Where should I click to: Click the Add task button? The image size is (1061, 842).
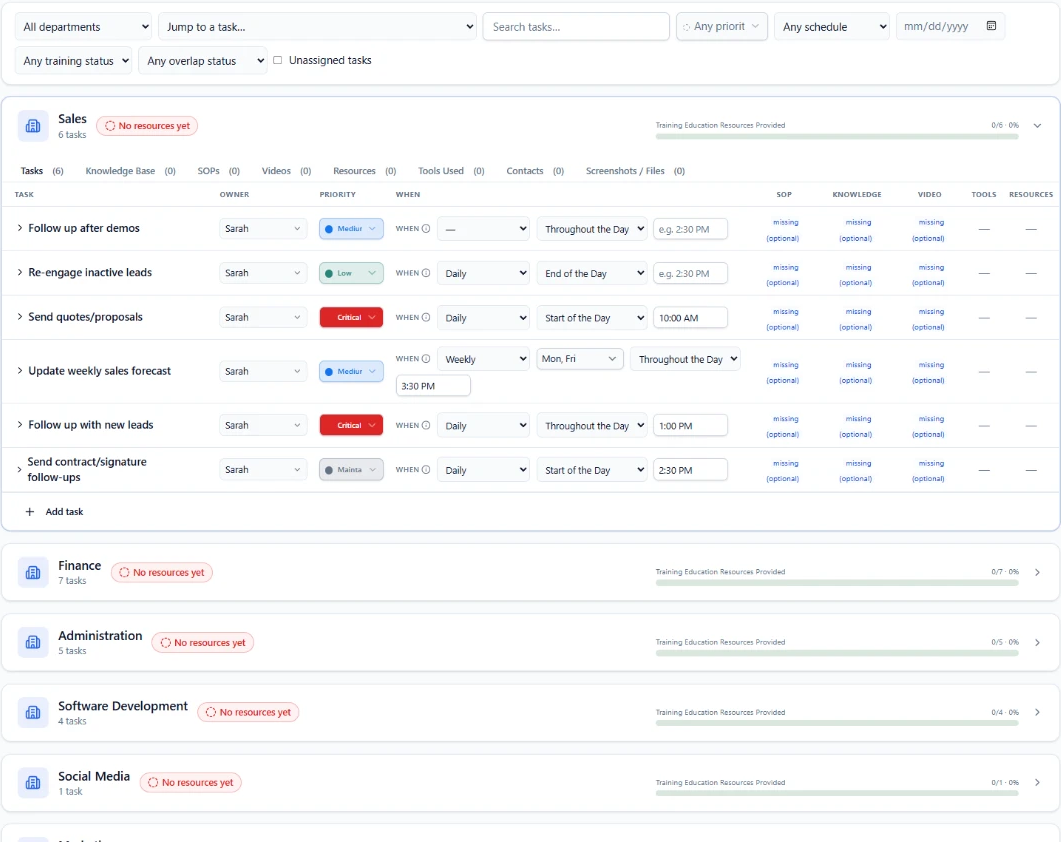(54, 512)
